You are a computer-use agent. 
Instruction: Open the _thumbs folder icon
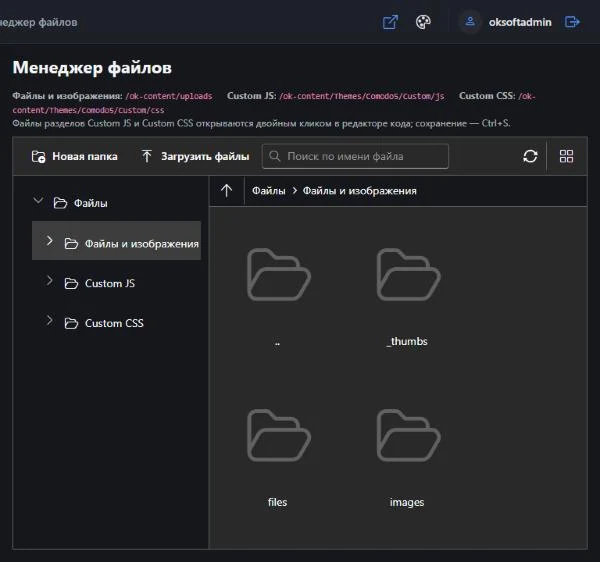click(x=408, y=275)
